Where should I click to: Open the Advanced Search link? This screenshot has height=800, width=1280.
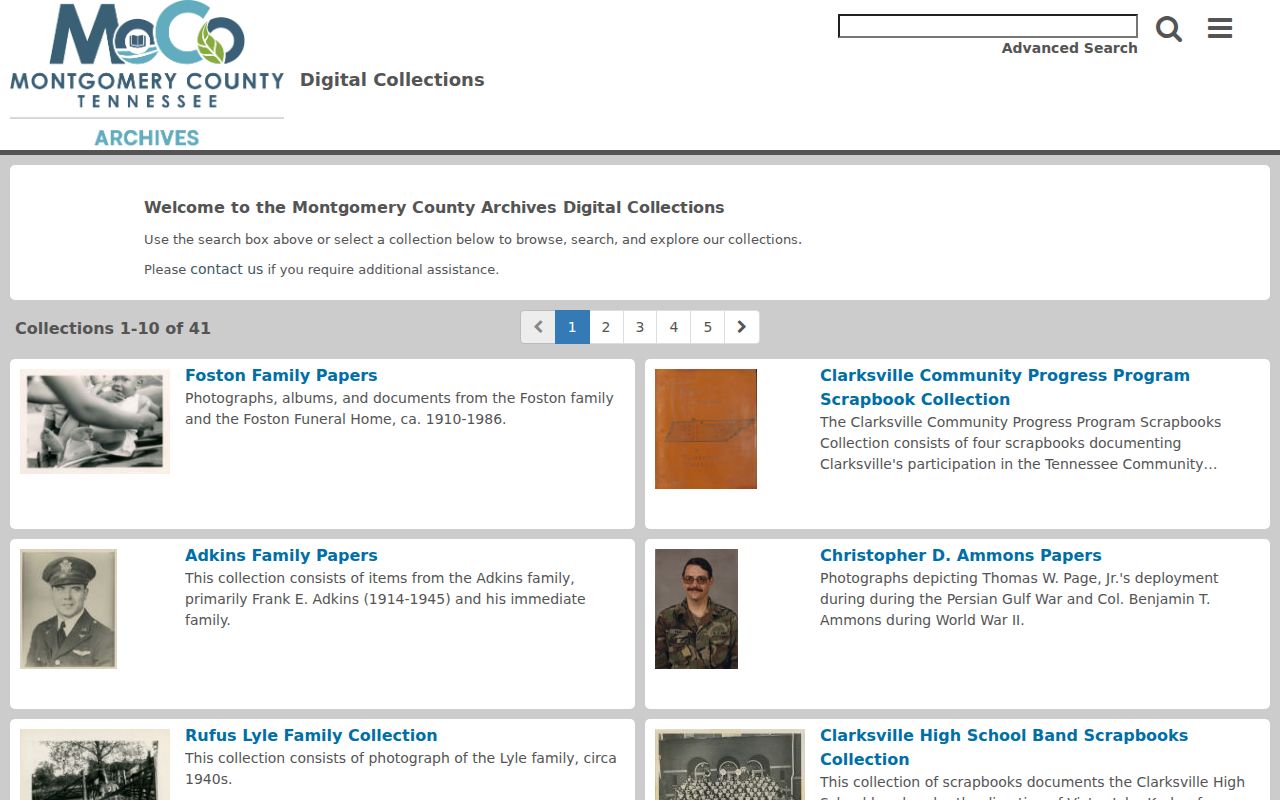coord(1070,48)
